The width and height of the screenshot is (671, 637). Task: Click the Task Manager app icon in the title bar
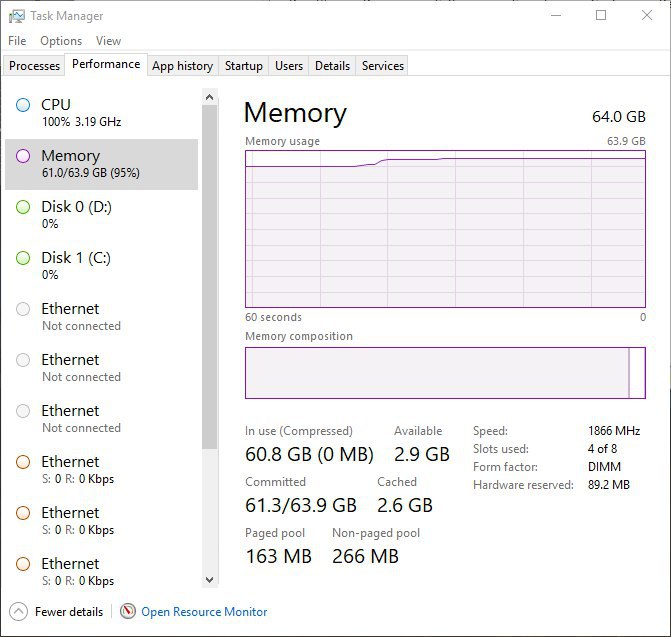click(17, 16)
